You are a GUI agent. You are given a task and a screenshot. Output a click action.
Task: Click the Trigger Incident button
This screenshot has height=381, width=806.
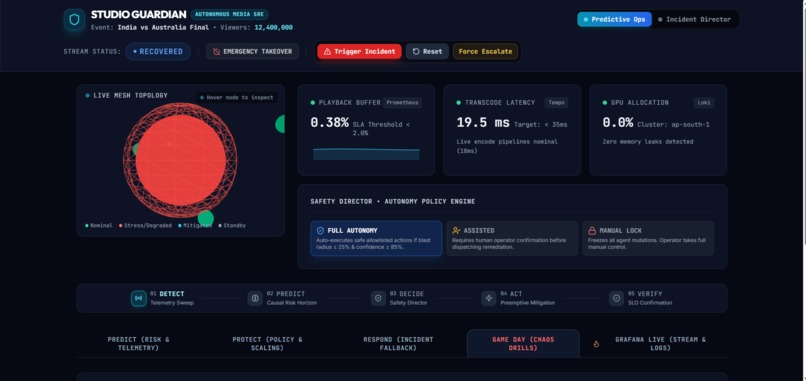359,51
